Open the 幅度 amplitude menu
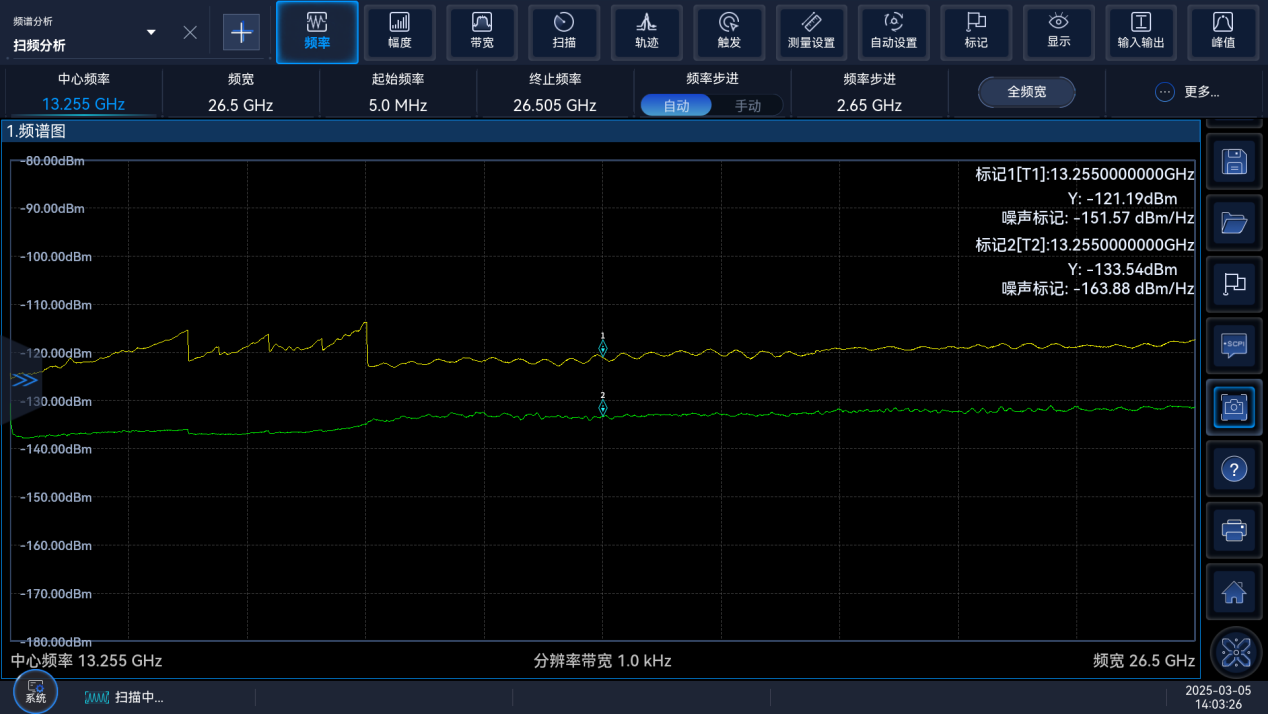The height and width of the screenshot is (714, 1268). point(399,32)
